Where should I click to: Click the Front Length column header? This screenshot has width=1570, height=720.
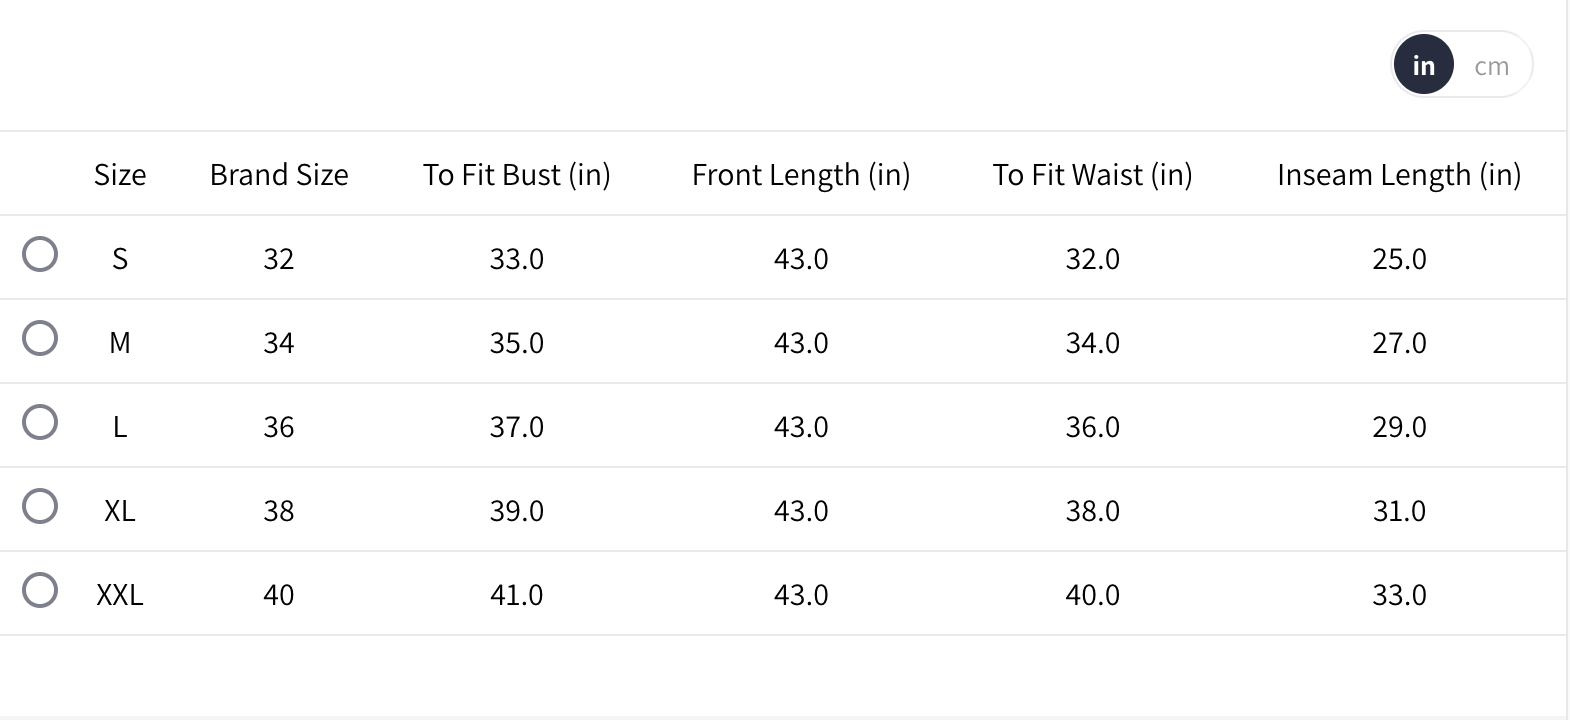coord(801,175)
